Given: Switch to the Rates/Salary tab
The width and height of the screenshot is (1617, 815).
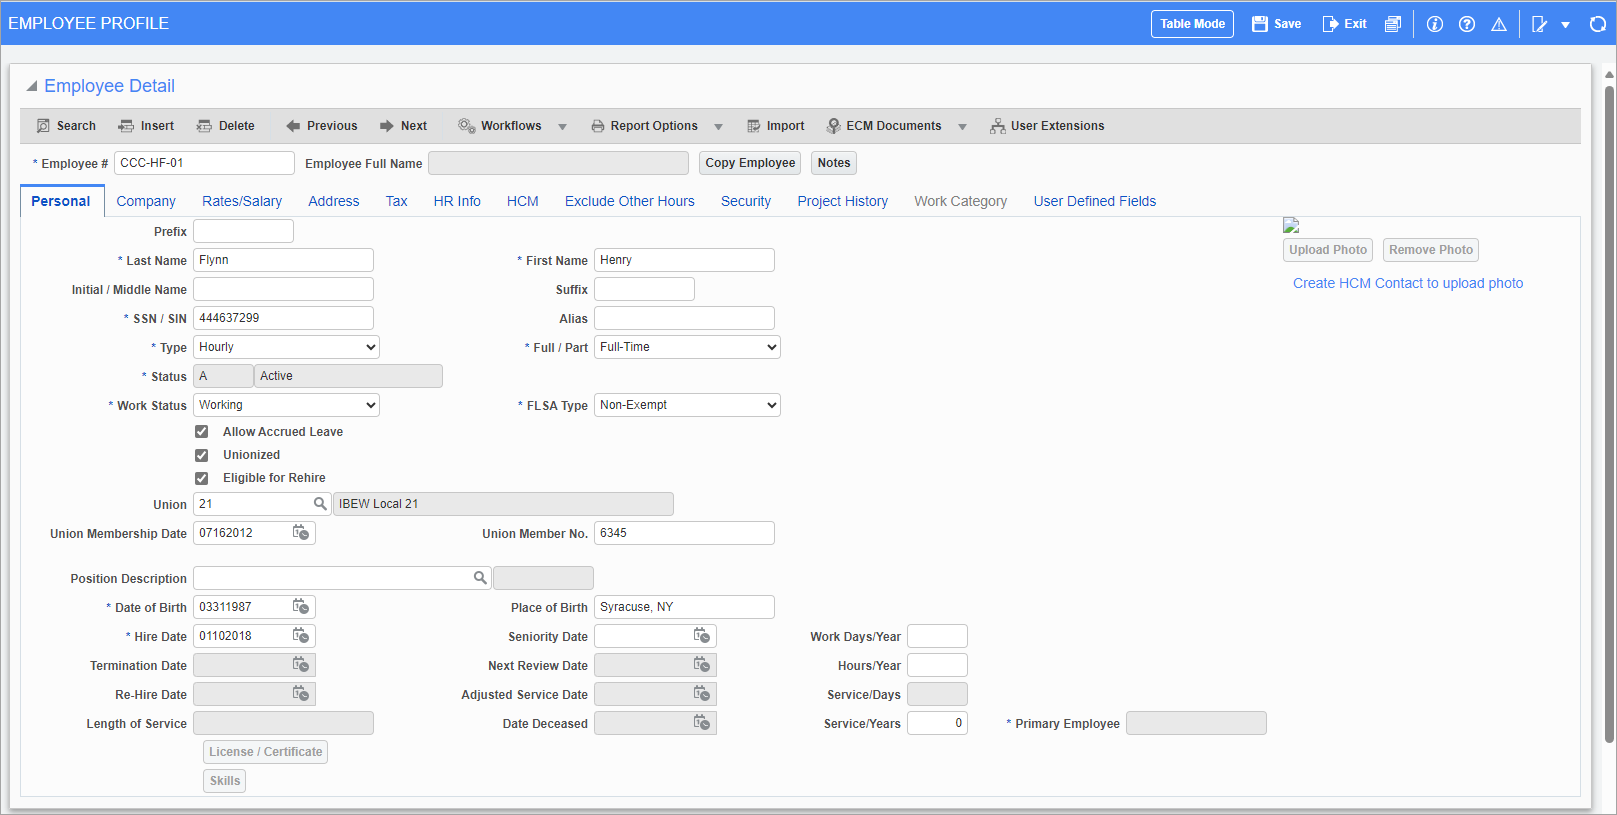Looking at the screenshot, I should click(242, 201).
